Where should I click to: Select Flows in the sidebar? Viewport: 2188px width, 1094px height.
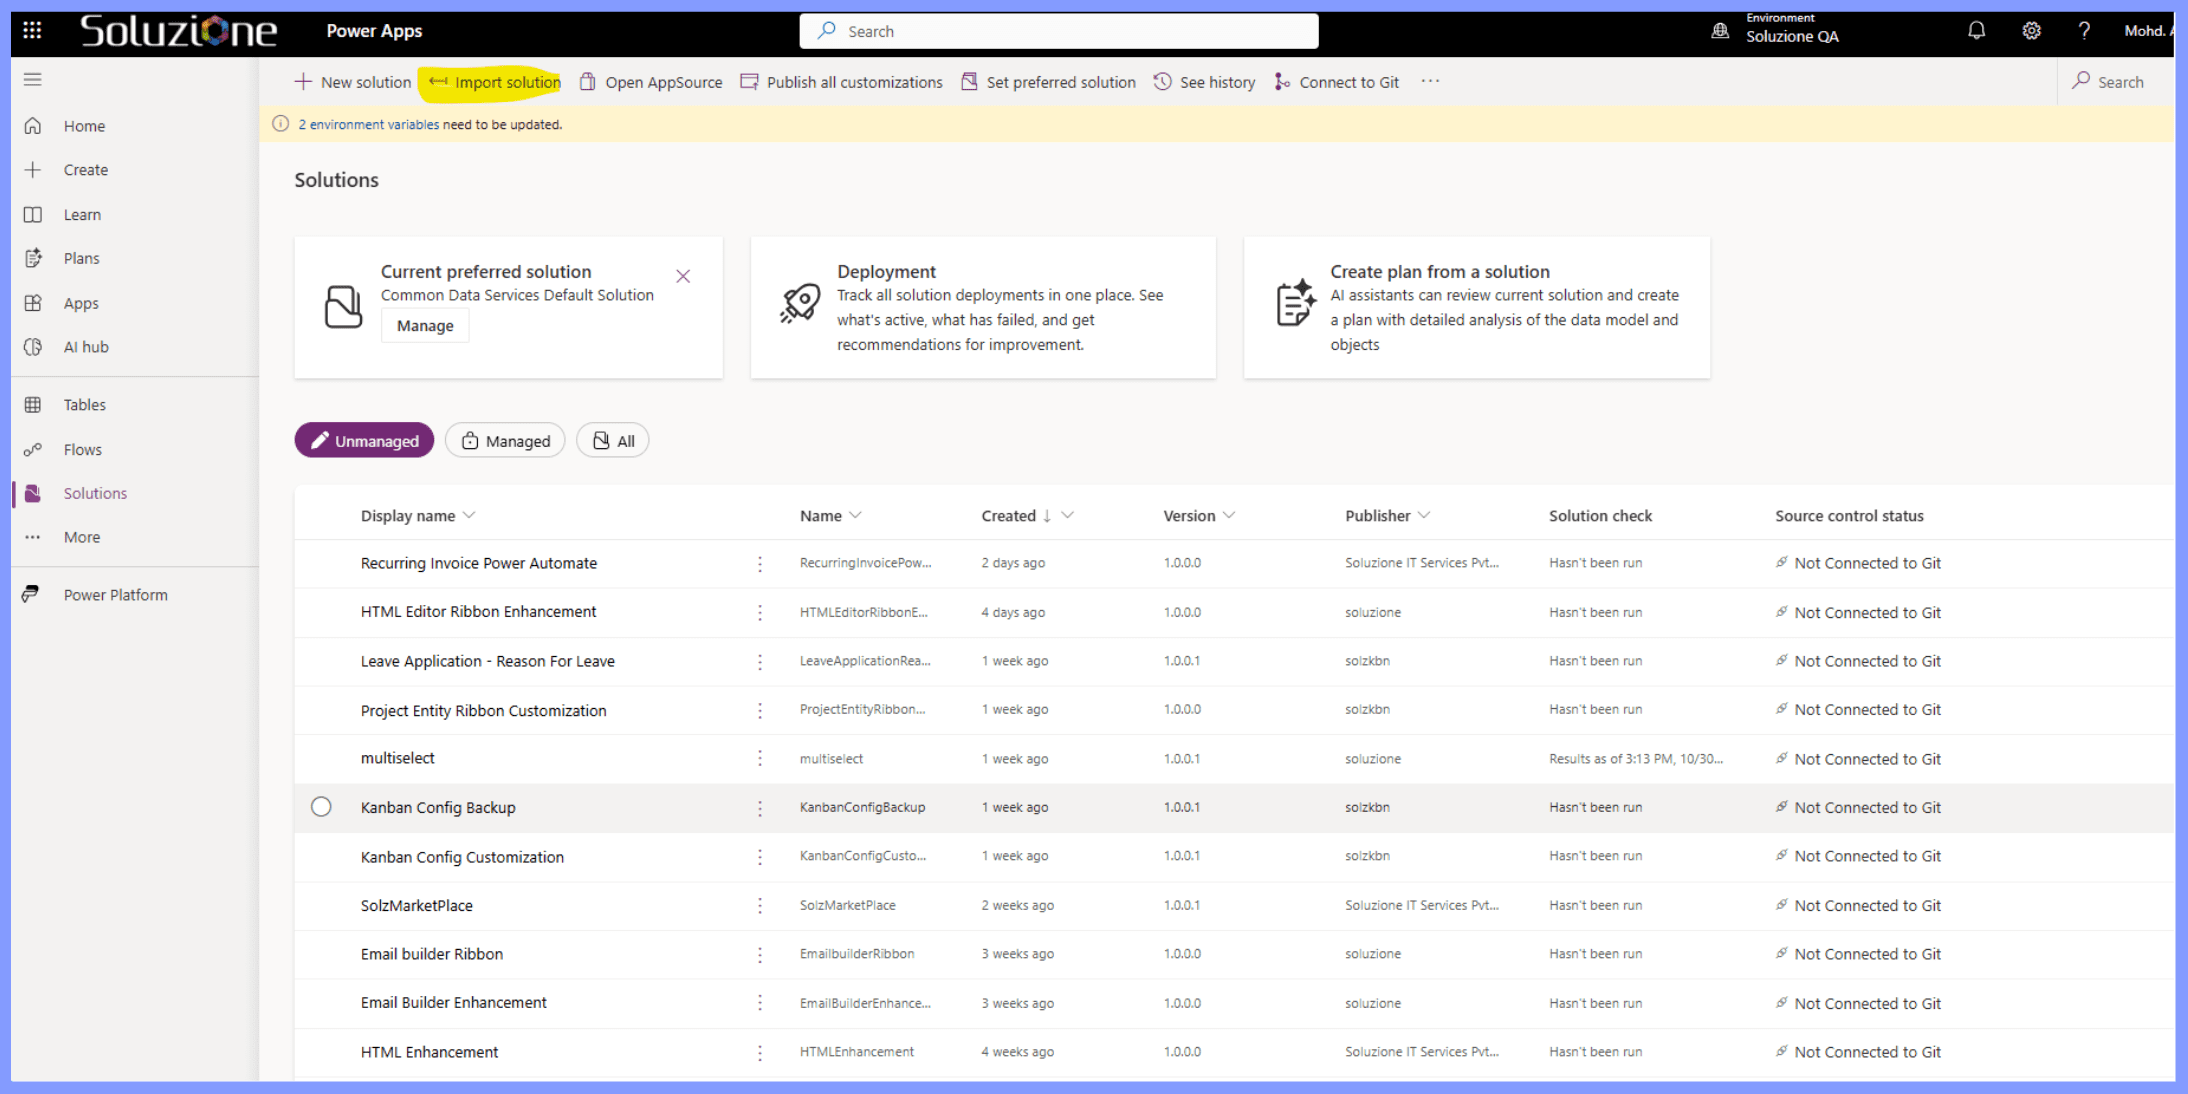[83, 448]
